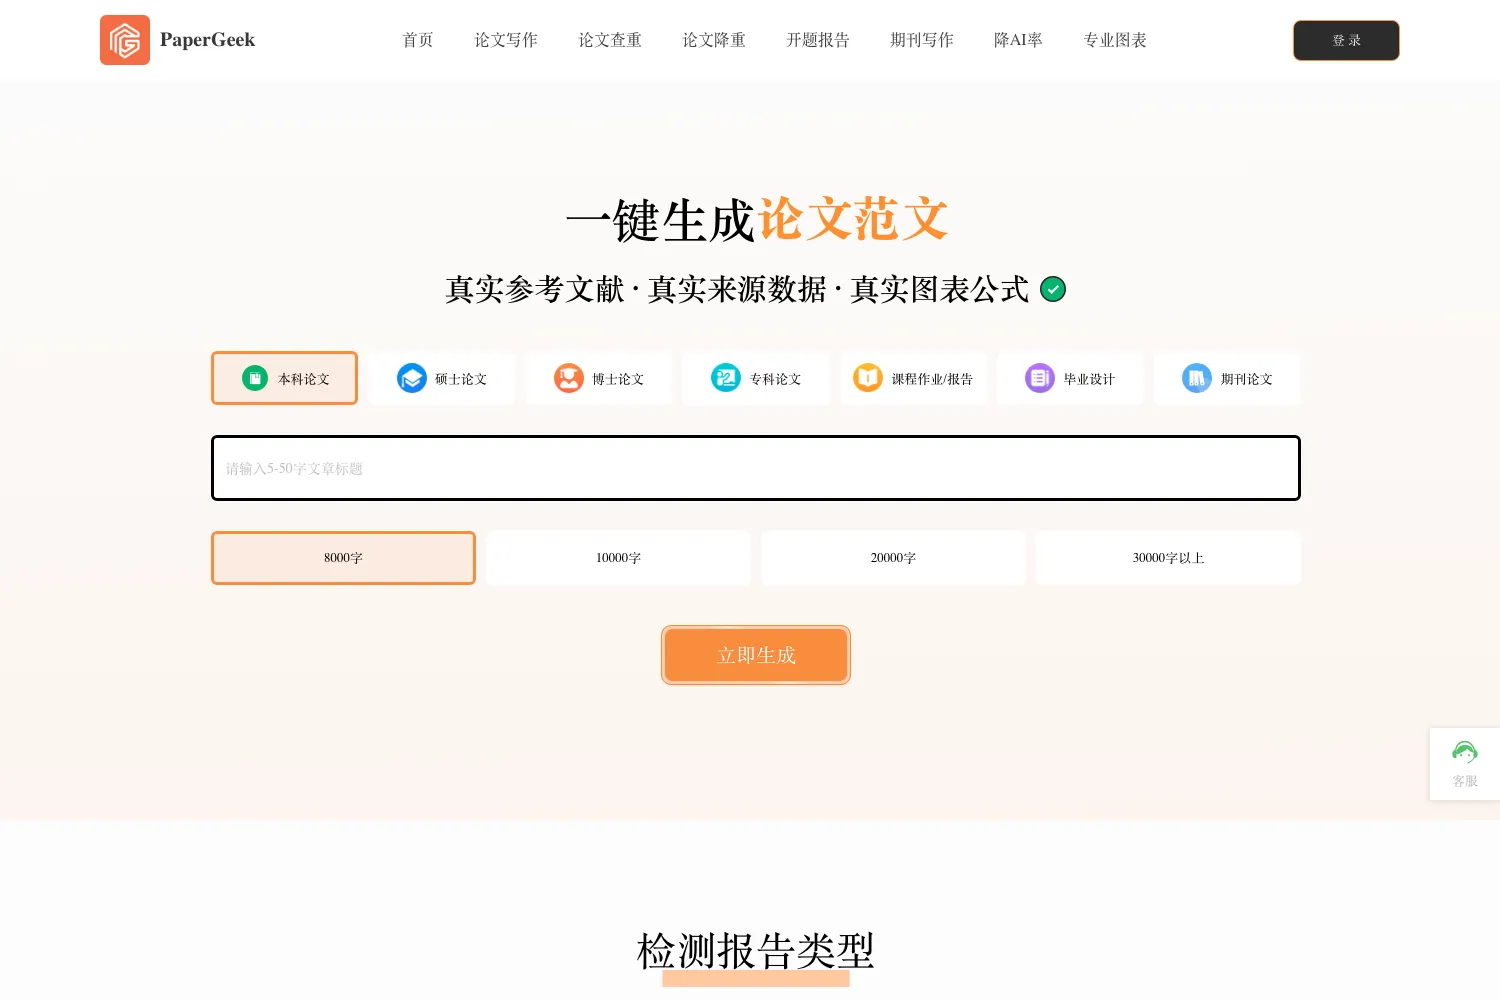Choose the 20000字 word count
The image size is (1500, 1000).
pos(893,558)
